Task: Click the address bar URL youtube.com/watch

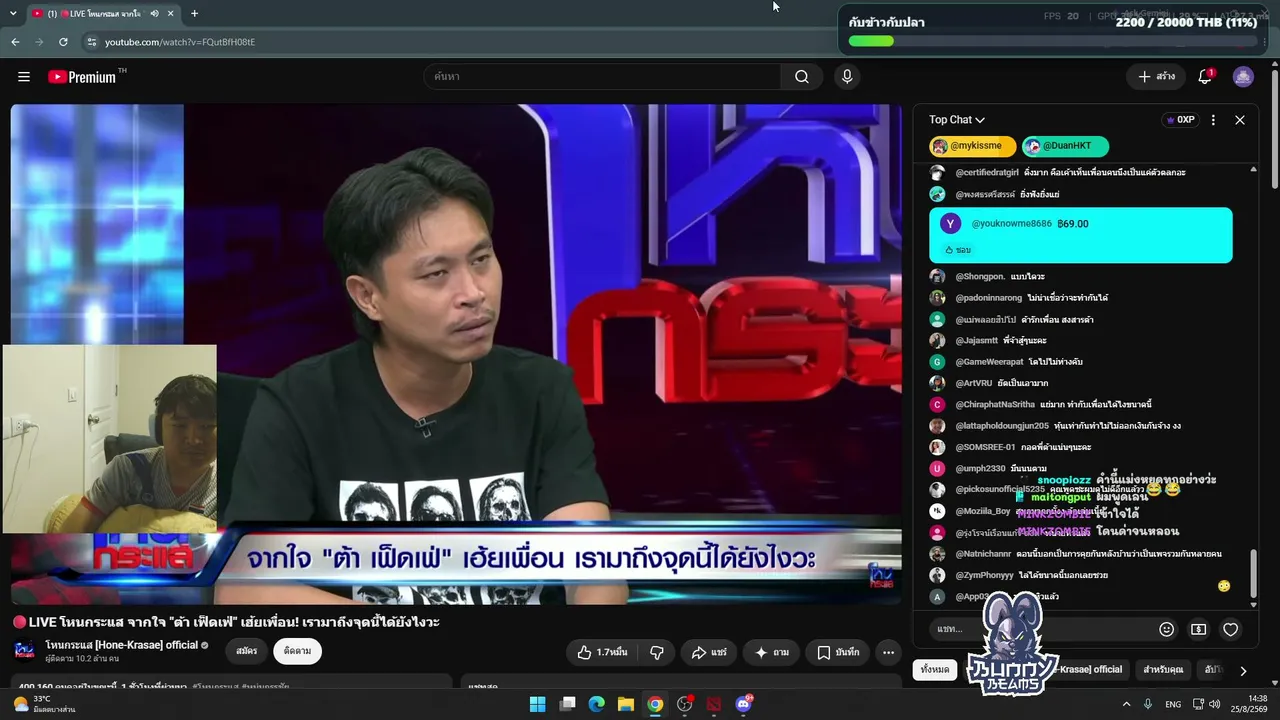Action: (180, 42)
